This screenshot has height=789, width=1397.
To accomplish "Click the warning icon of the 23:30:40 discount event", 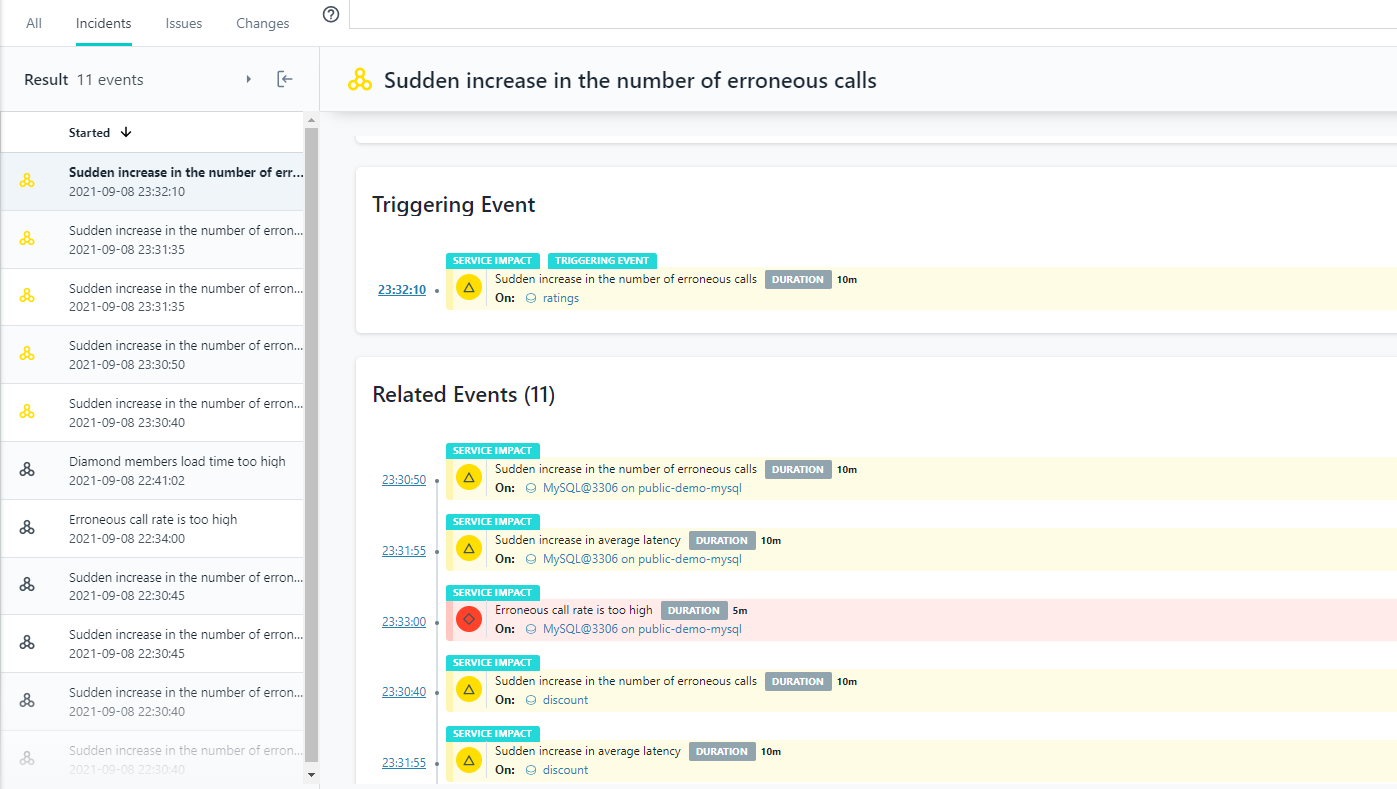I will click(x=468, y=690).
